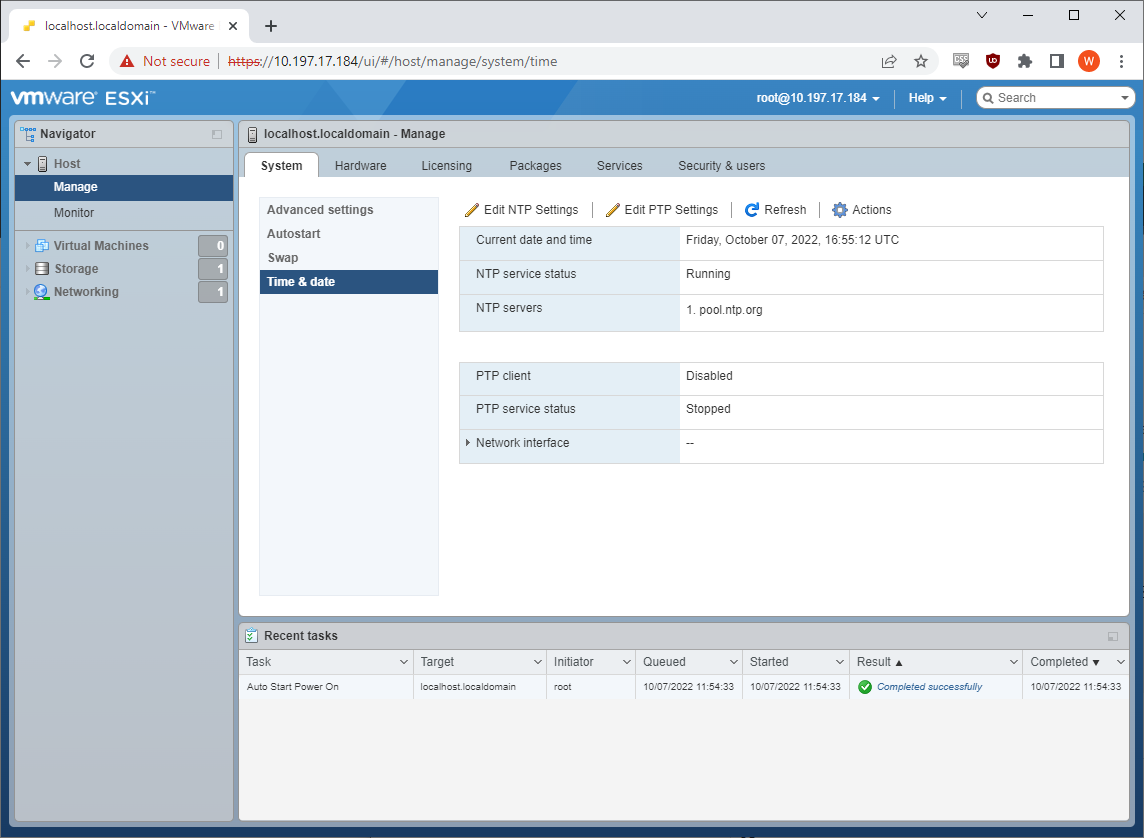The height and width of the screenshot is (838, 1144).
Task: Click the Edit PTP Settings pencil icon
Action: [613, 210]
